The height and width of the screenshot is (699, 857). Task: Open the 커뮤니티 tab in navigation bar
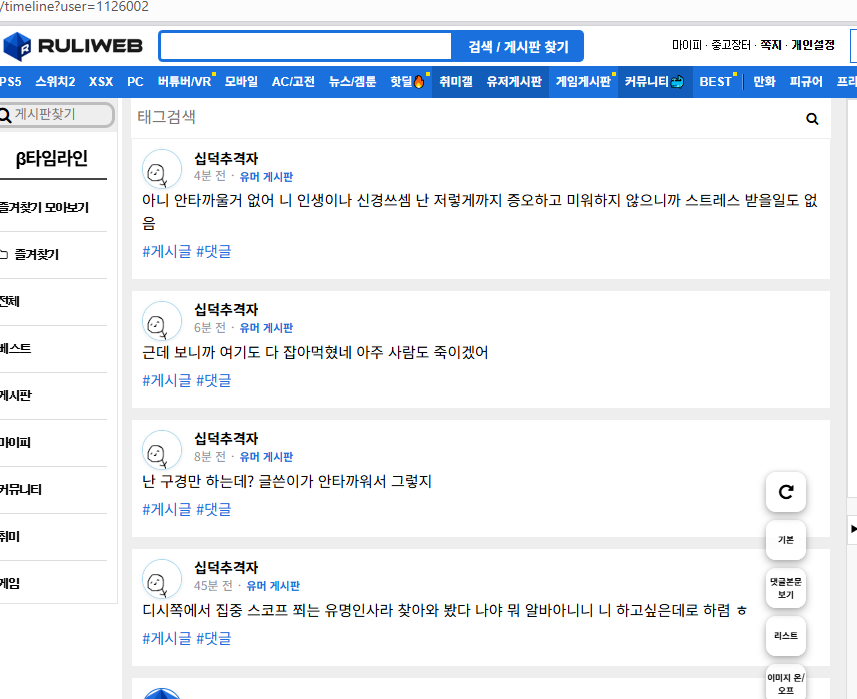point(653,81)
